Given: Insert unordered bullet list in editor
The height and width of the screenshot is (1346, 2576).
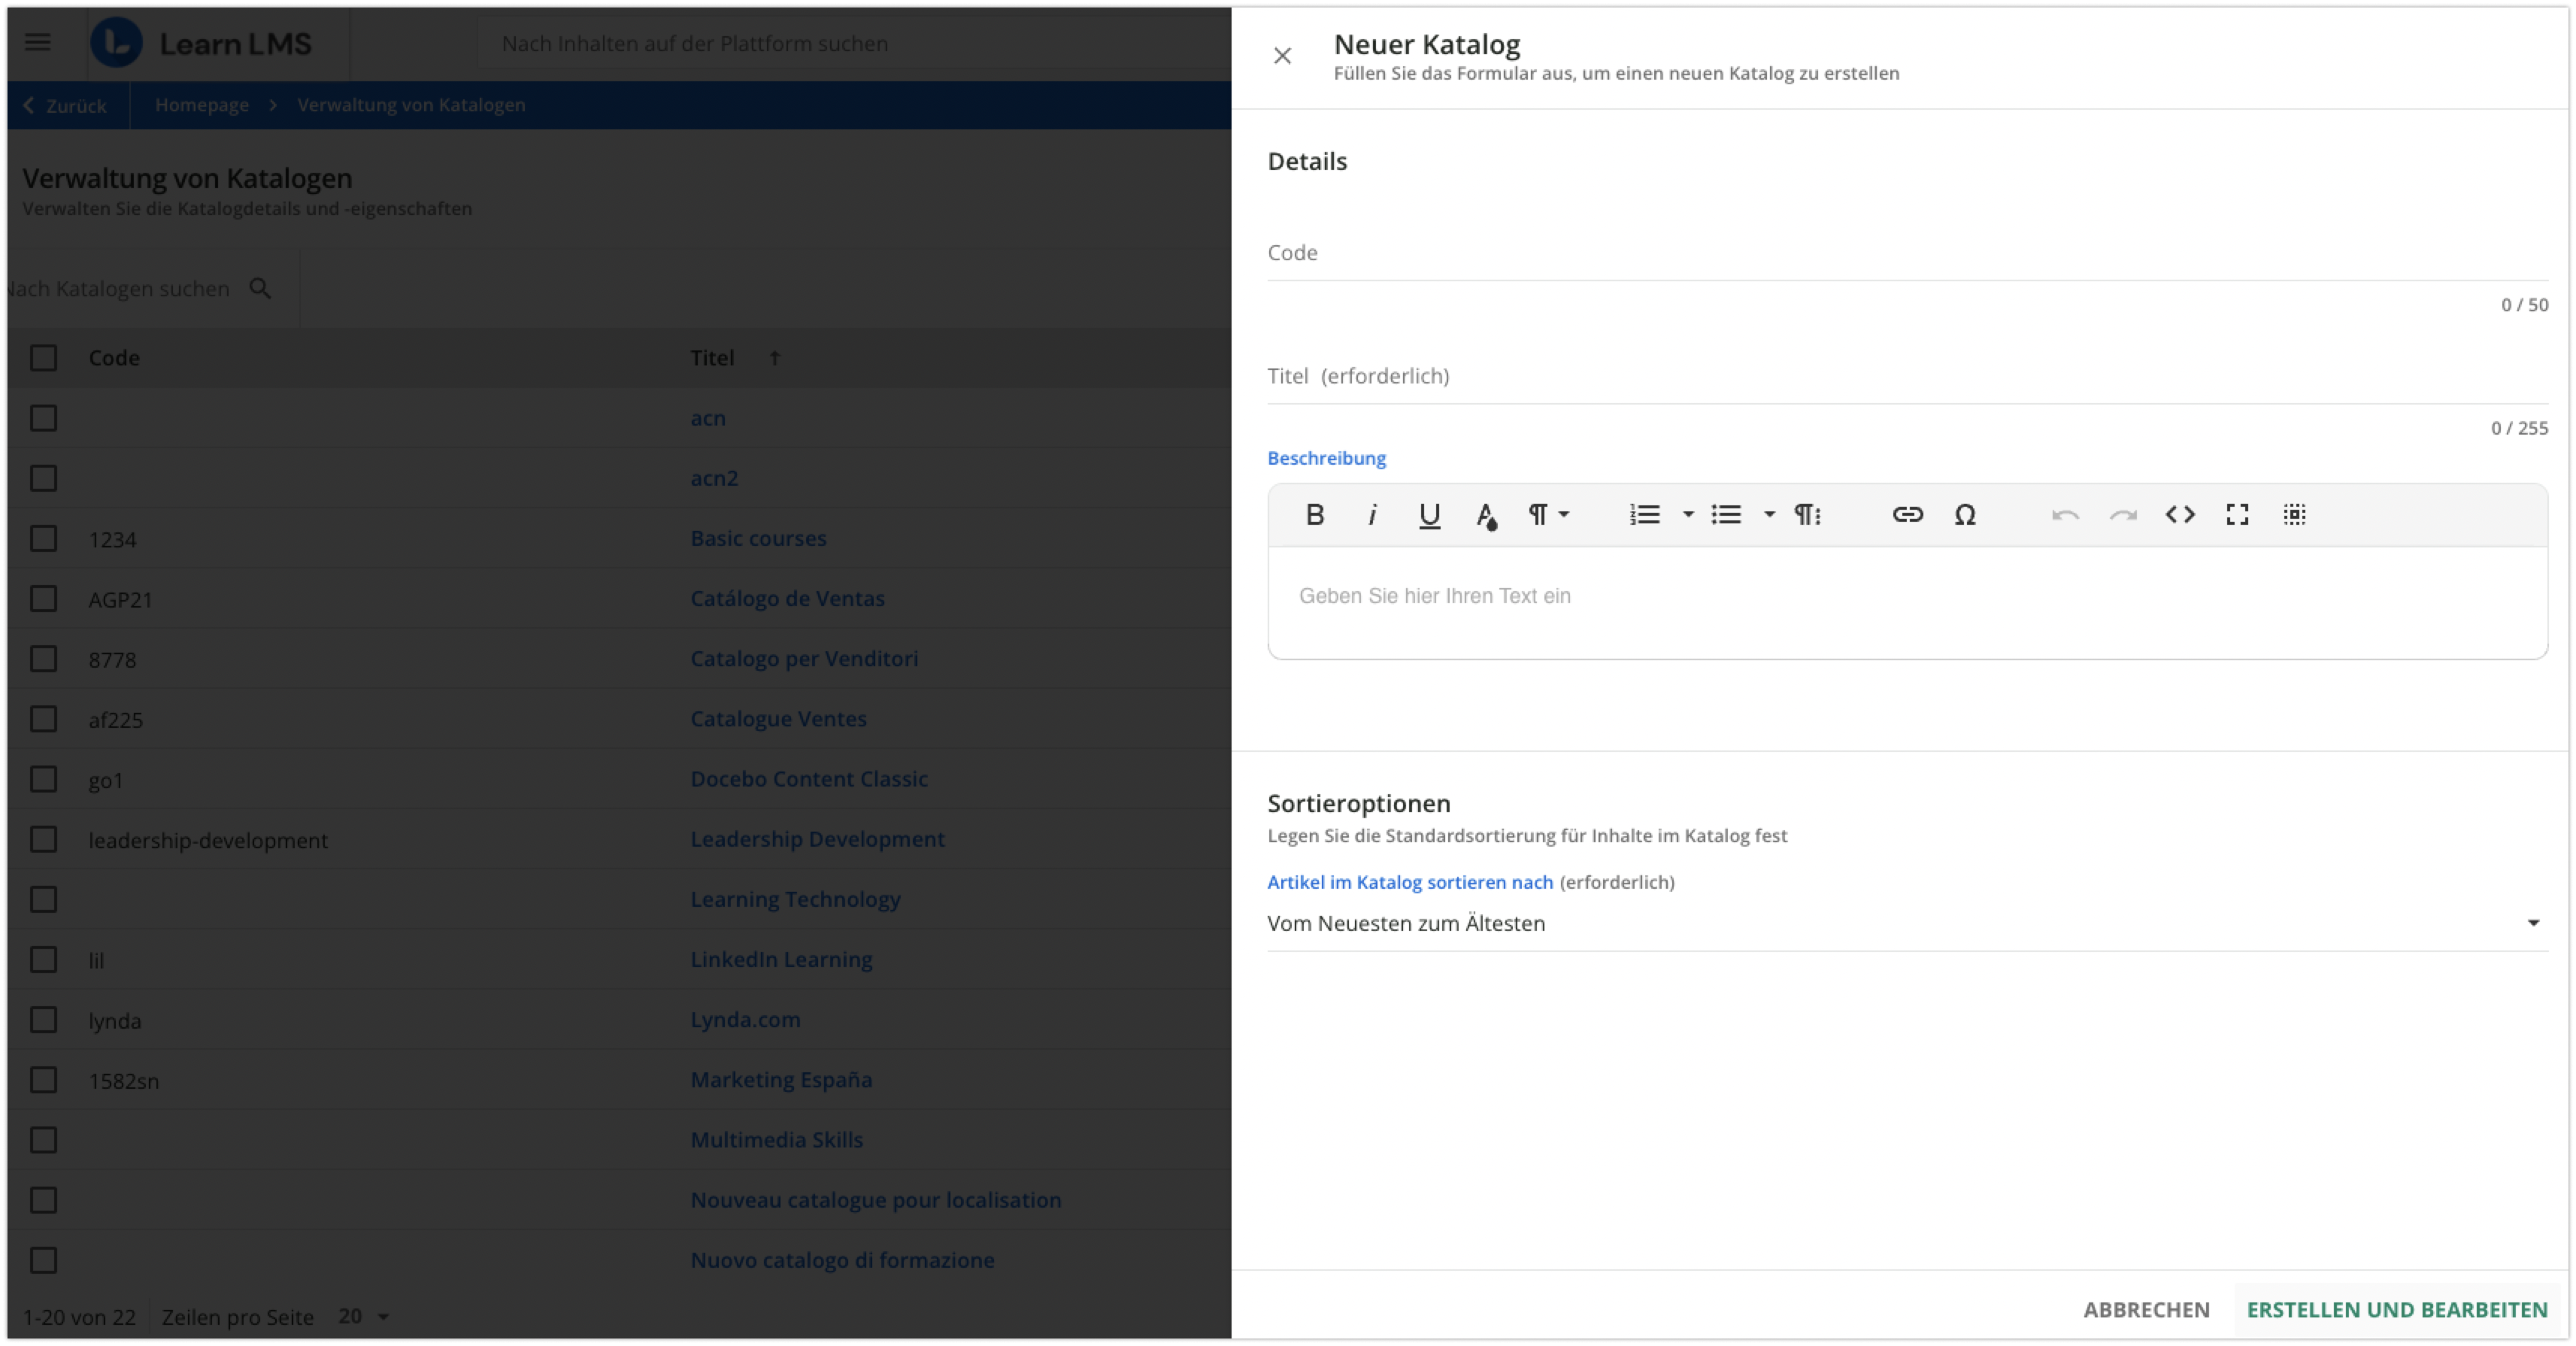Looking at the screenshot, I should [1726, 514].
